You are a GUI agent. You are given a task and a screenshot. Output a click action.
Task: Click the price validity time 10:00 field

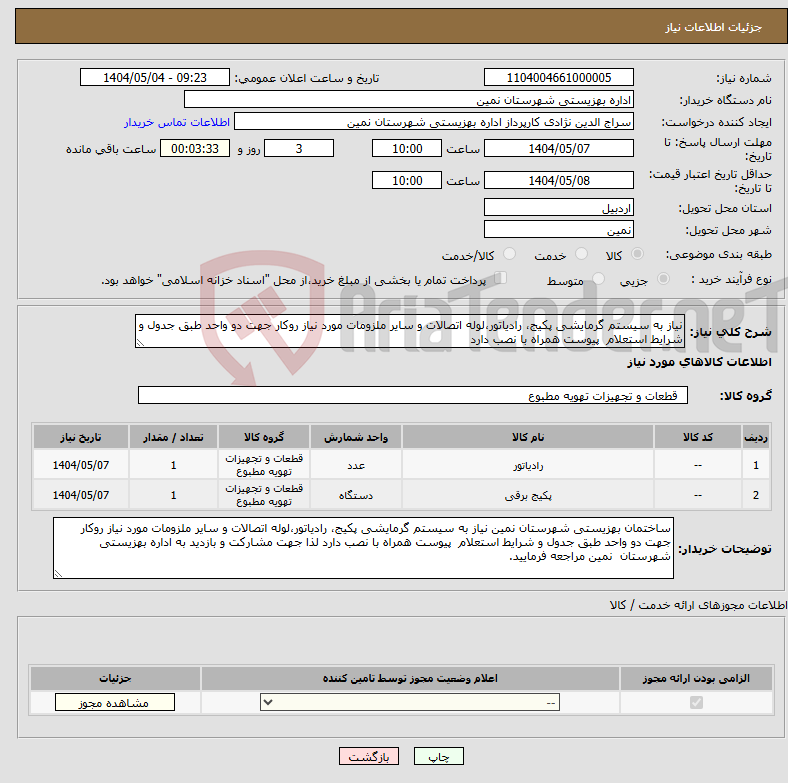pos(407,180)
